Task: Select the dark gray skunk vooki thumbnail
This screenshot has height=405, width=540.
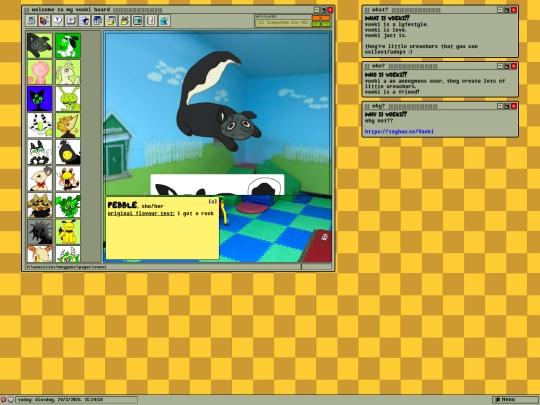Action: point(40,45)
